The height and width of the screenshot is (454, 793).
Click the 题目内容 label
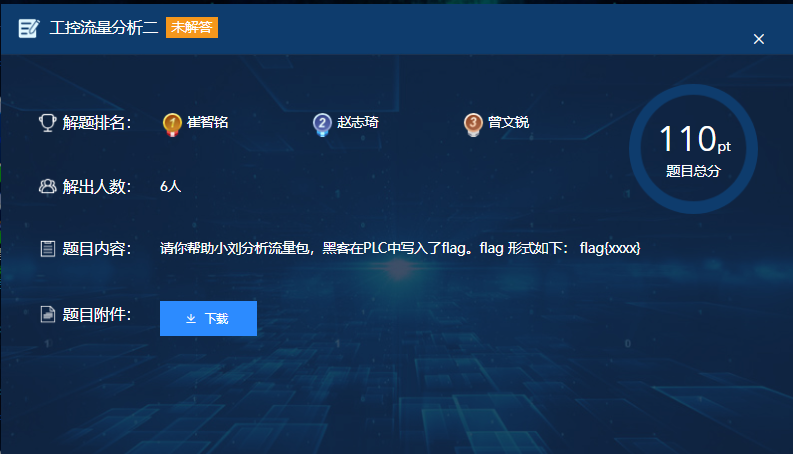(97, 249)
